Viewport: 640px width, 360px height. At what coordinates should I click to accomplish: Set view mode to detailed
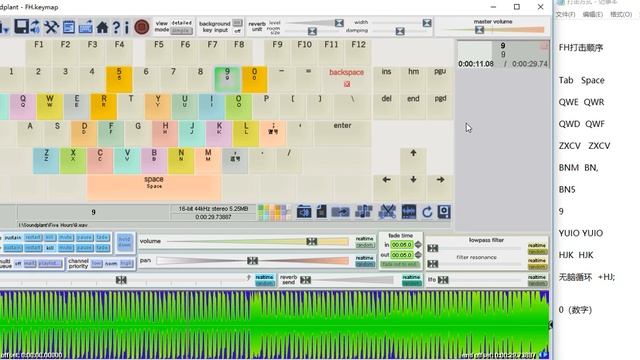coord(182,23)
